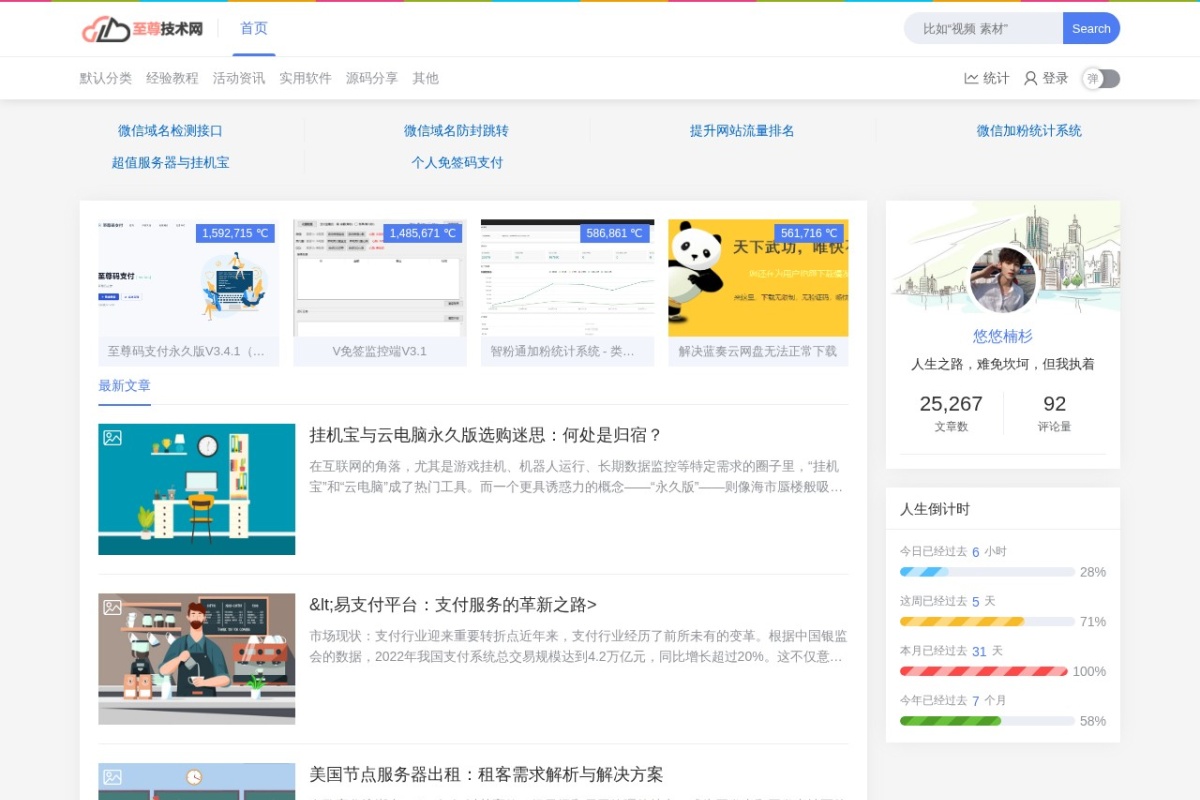Viewport: 1200px width, 800px height.
Task: Open the 首页 tab
Action: tap(254, 28)
